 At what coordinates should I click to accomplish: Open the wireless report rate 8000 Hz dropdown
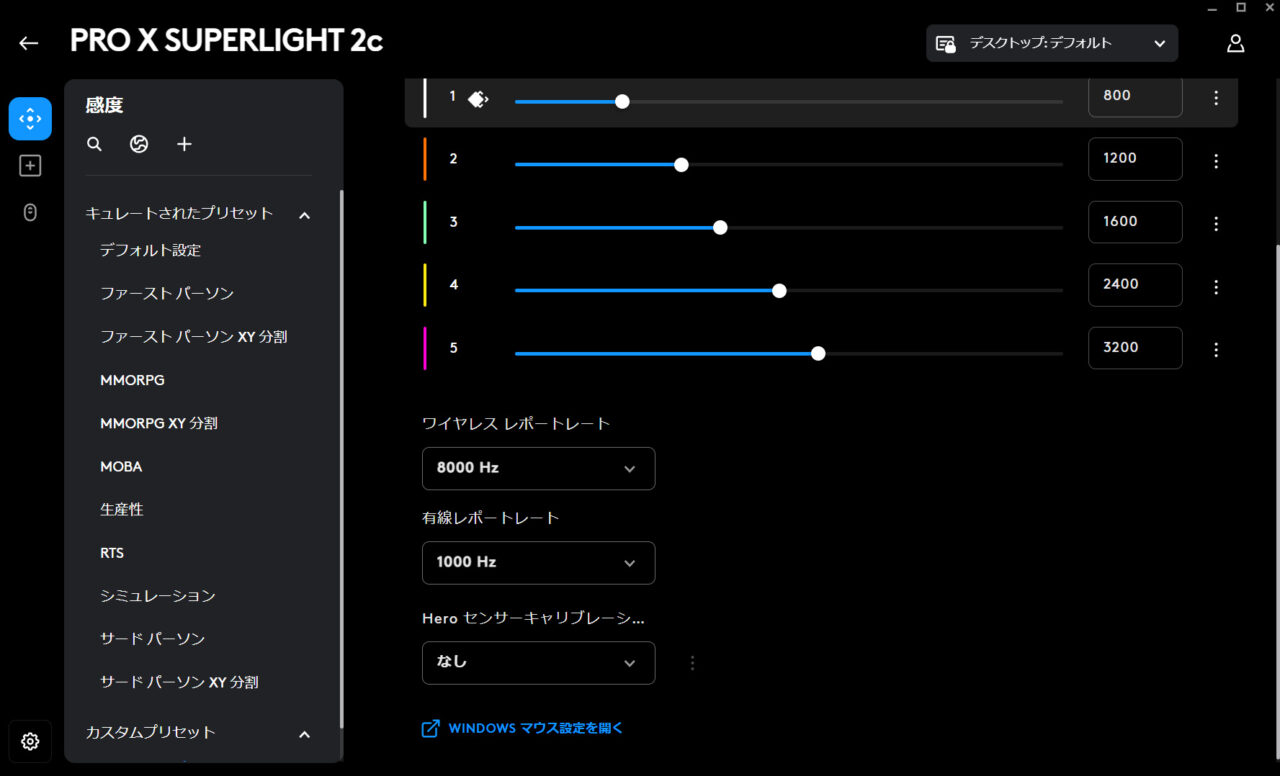coord(538,468)
